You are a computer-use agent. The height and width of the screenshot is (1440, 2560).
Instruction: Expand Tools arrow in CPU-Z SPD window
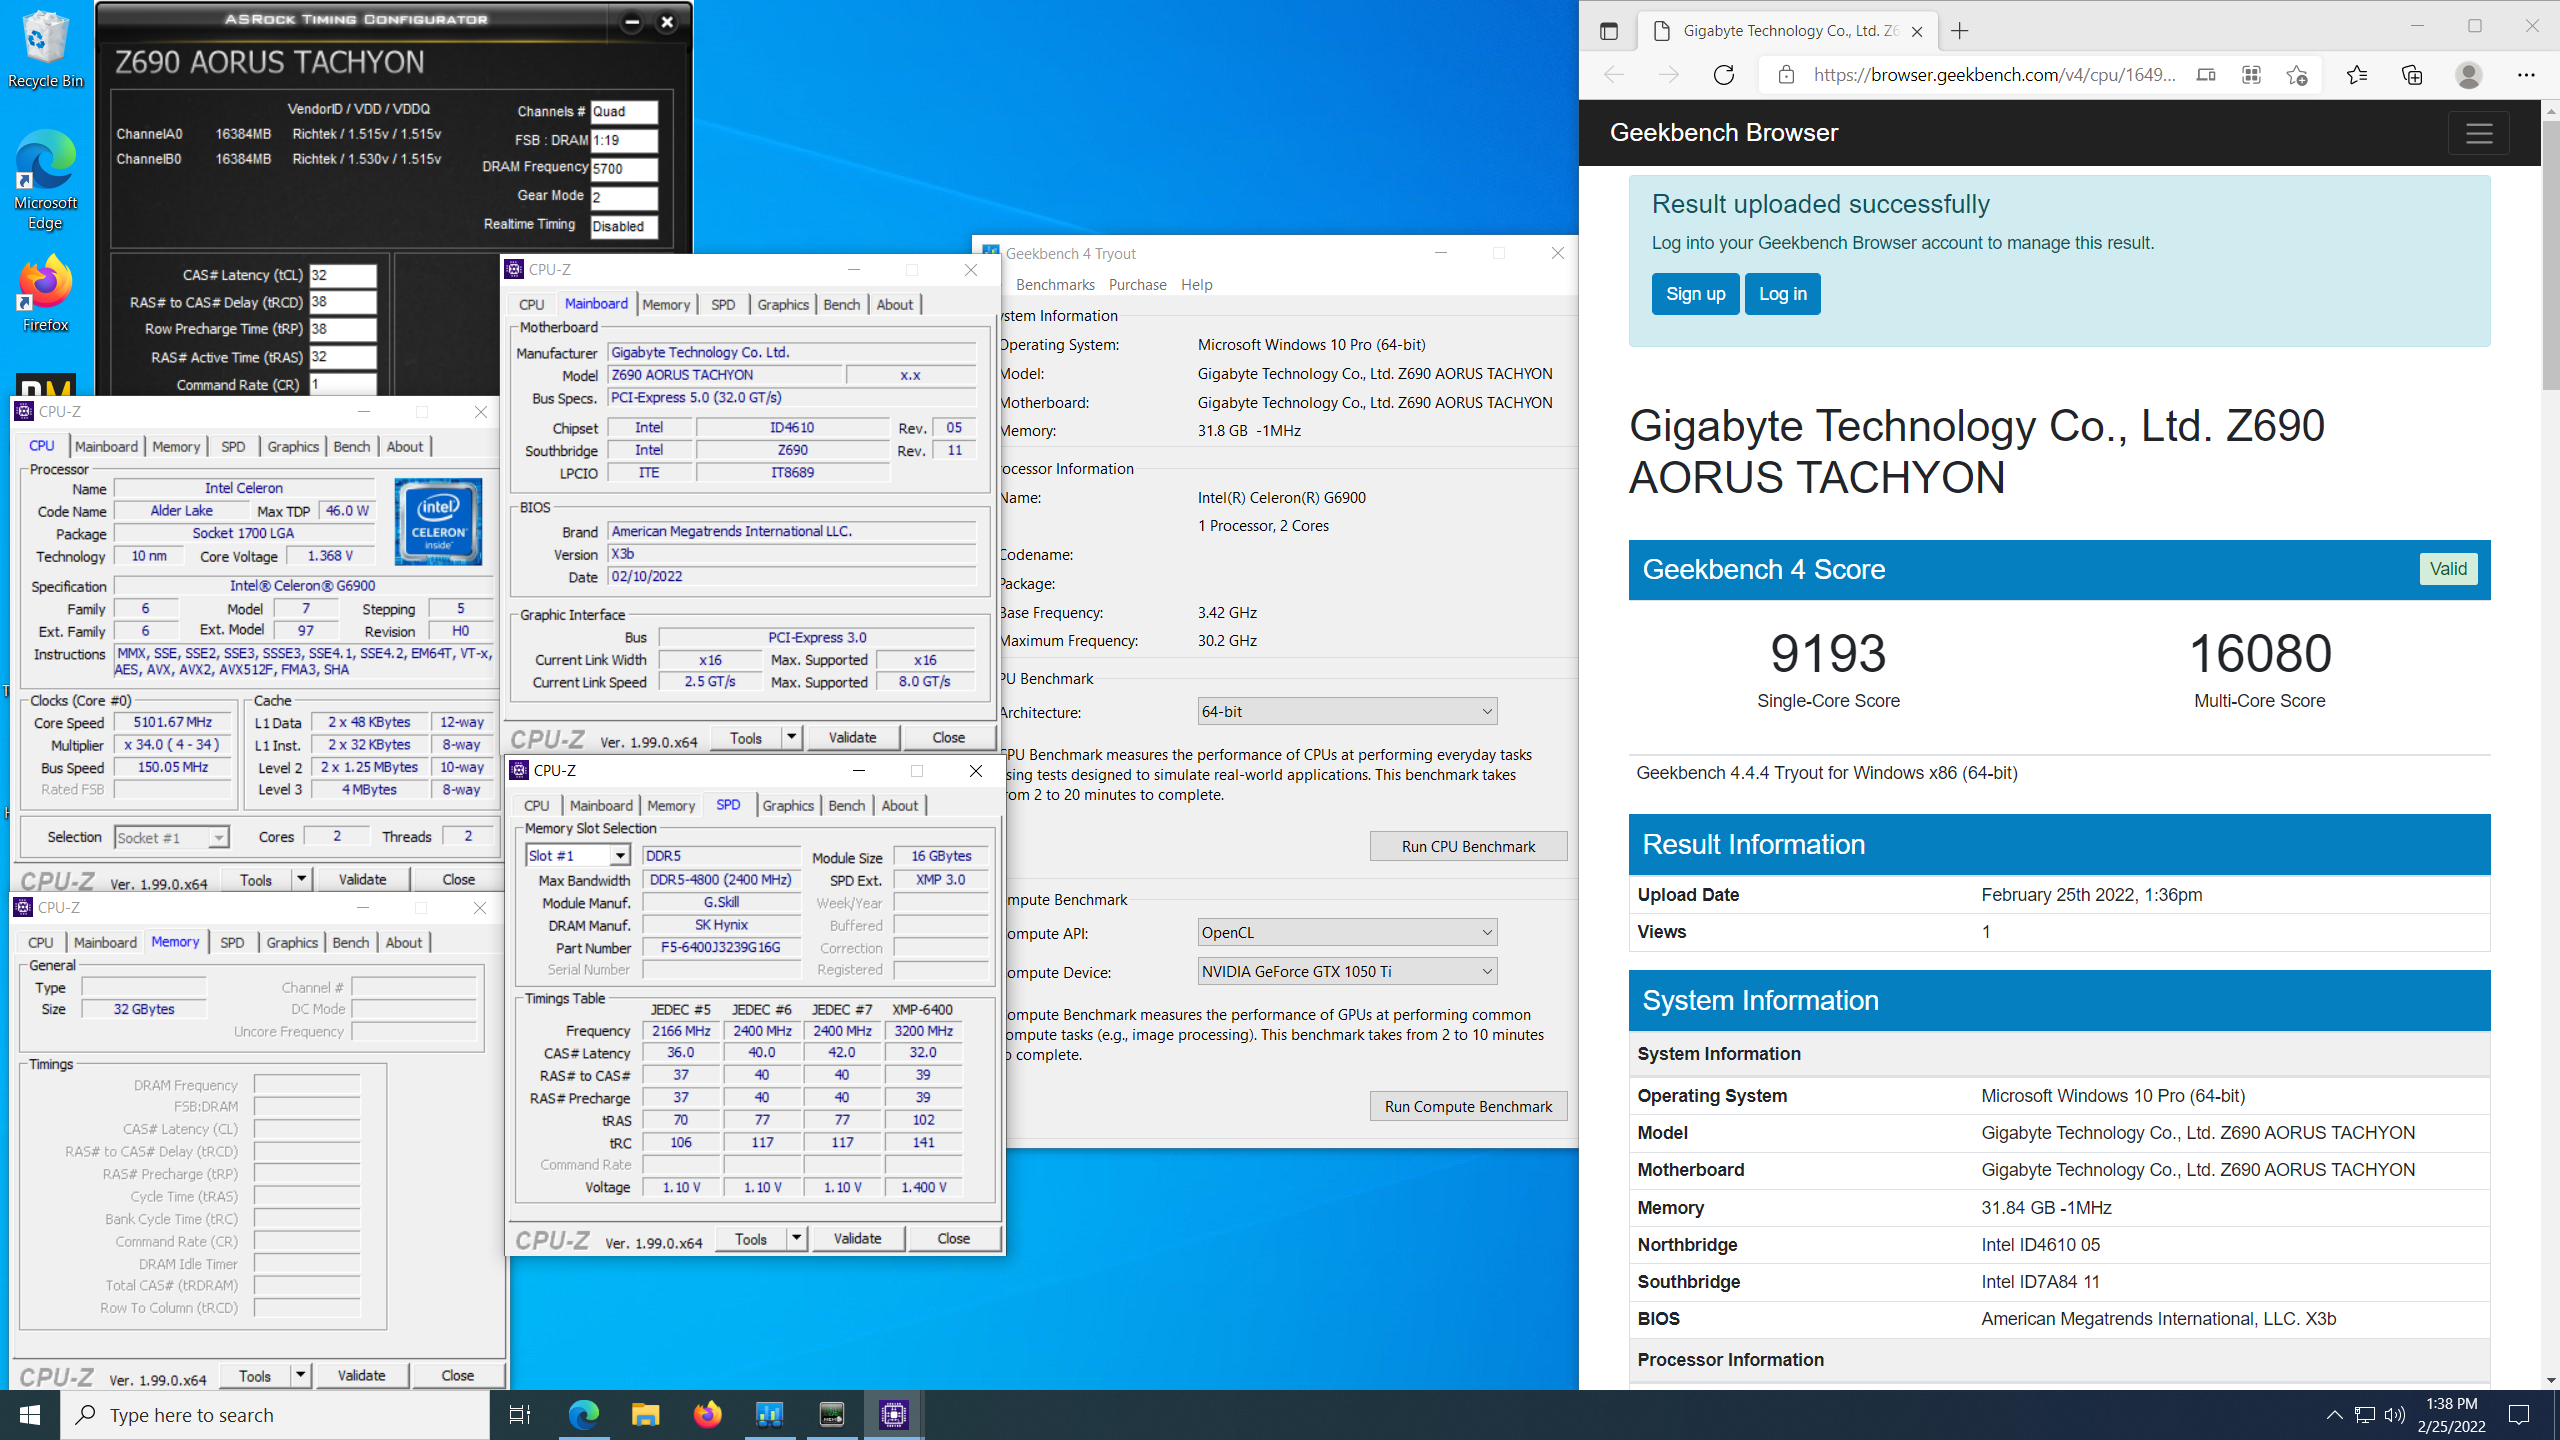point(796,1238)
